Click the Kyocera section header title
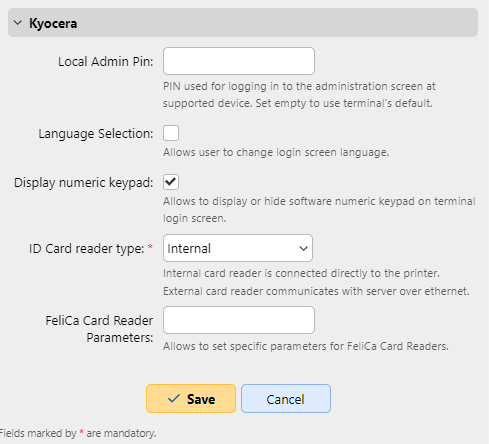This screenshot has height=444, width=489. 53,23
